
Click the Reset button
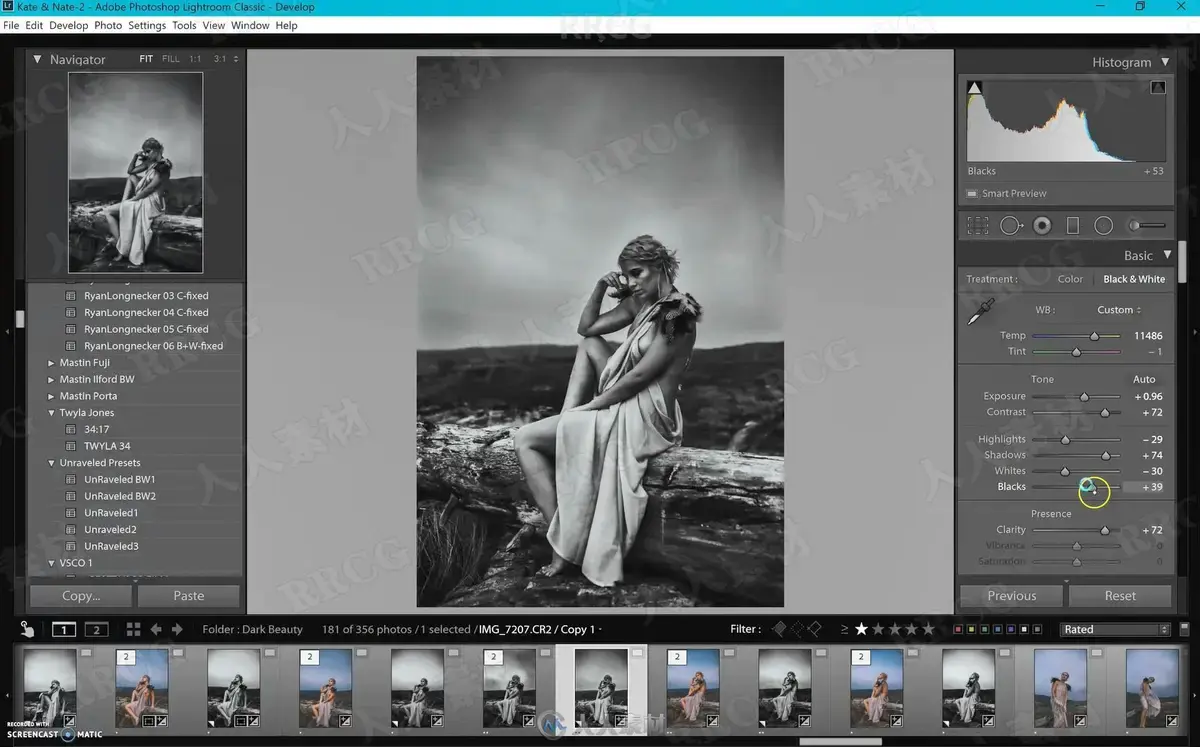click(x=1120, y=596)
